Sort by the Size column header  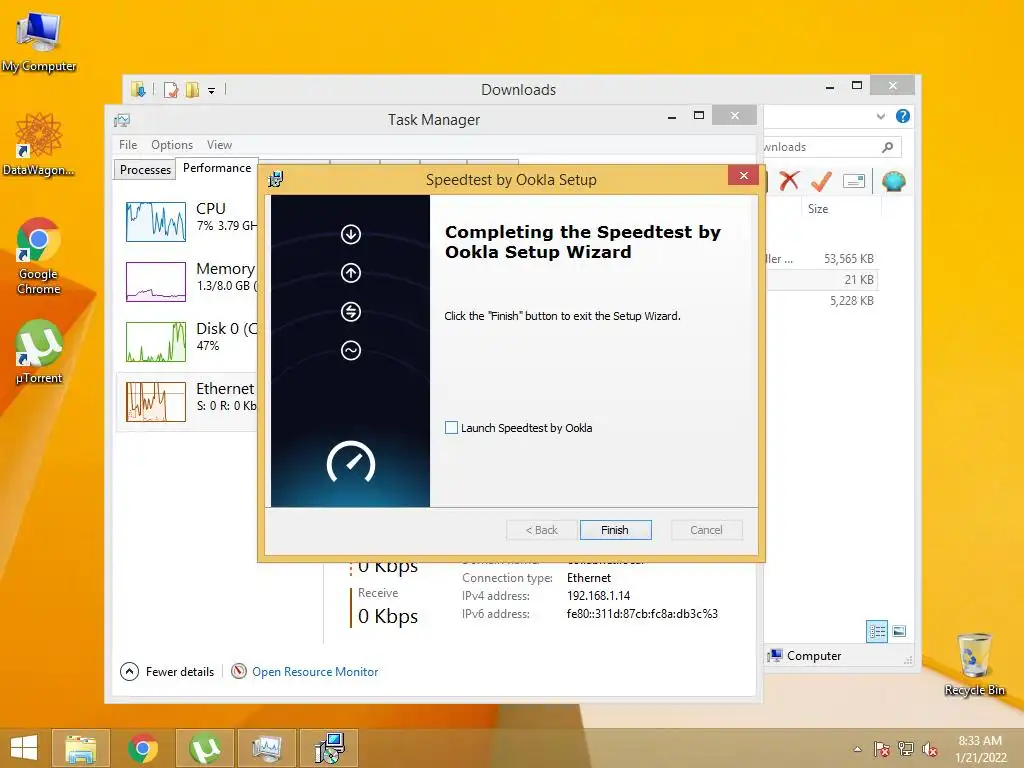842,208
